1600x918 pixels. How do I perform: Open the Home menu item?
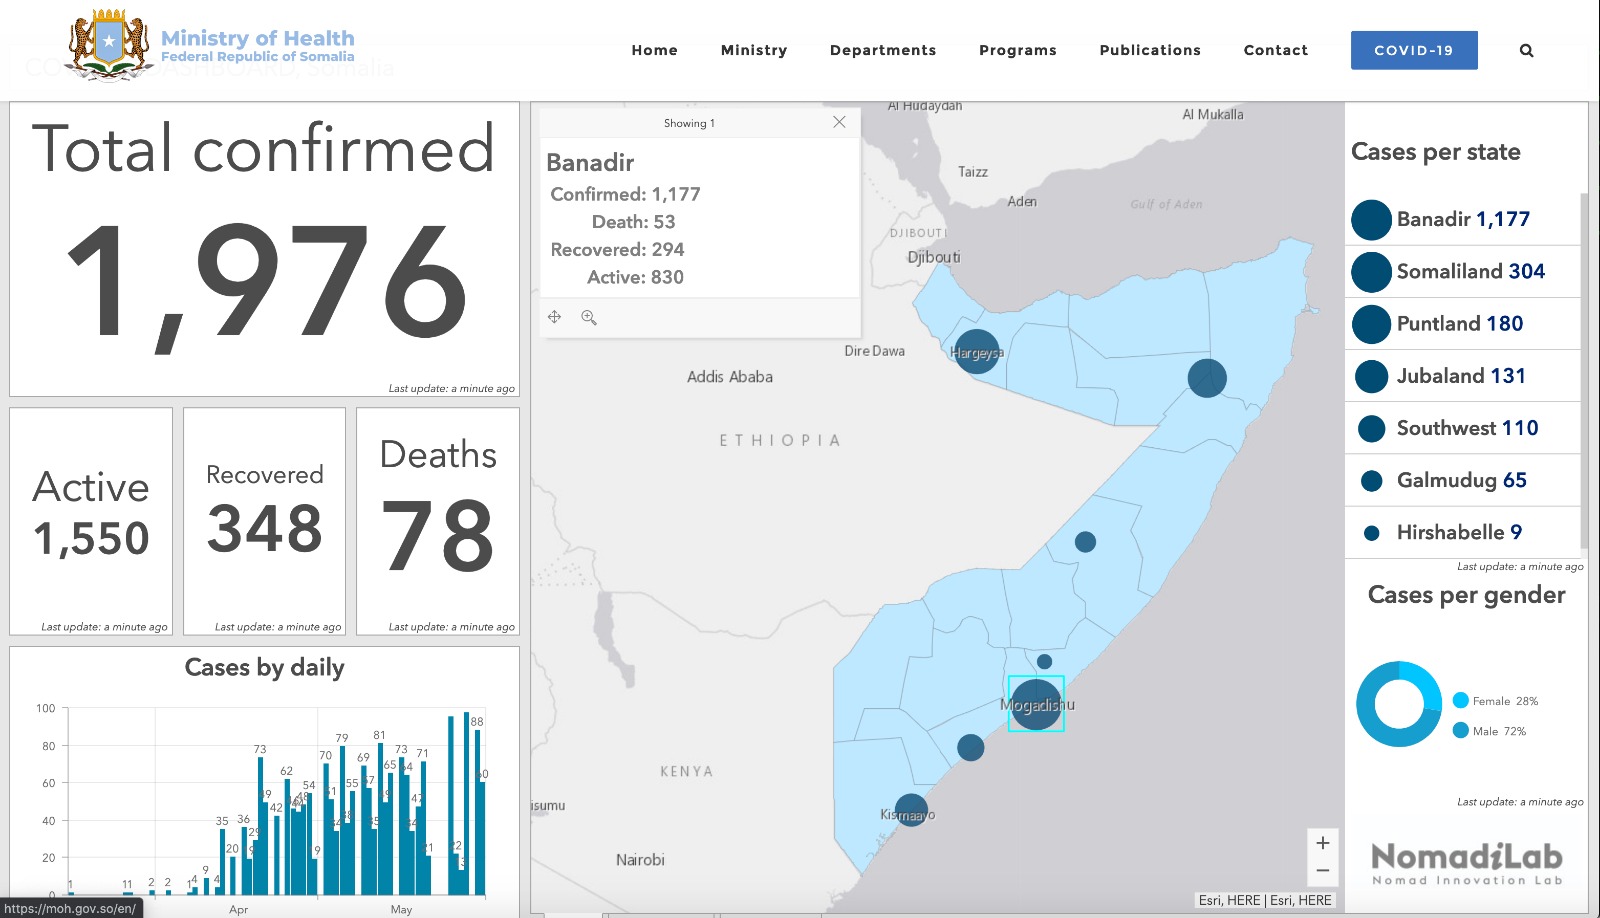(654, 50)
